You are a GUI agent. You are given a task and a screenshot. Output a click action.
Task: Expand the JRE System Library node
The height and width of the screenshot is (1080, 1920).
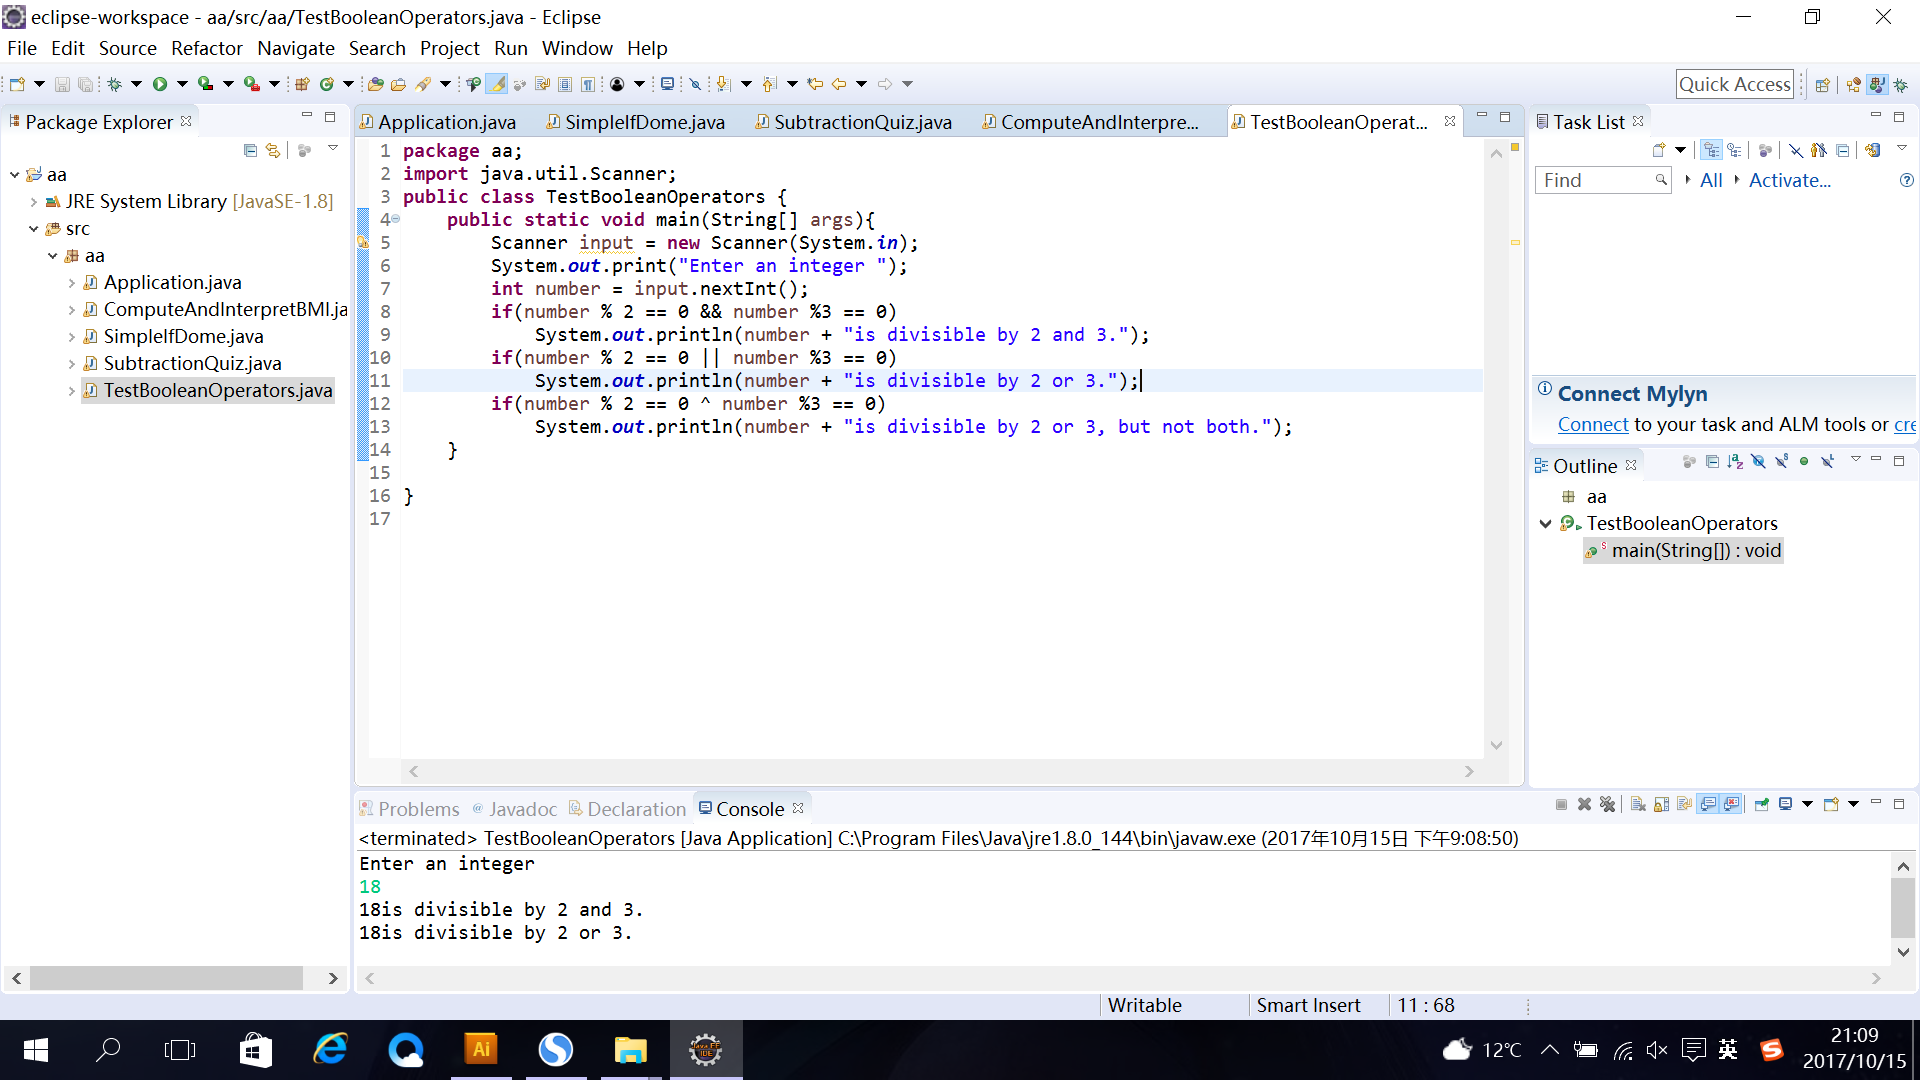pyautogui.click(x=34, y=202)
